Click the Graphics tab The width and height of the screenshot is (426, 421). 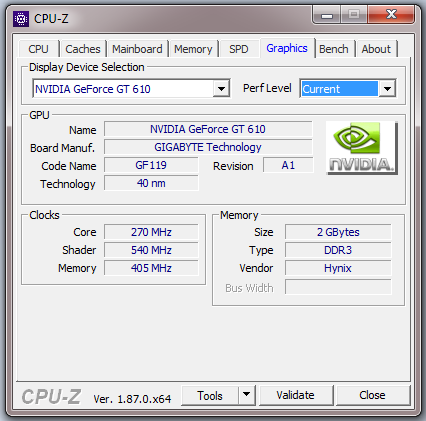pos(287,48)
